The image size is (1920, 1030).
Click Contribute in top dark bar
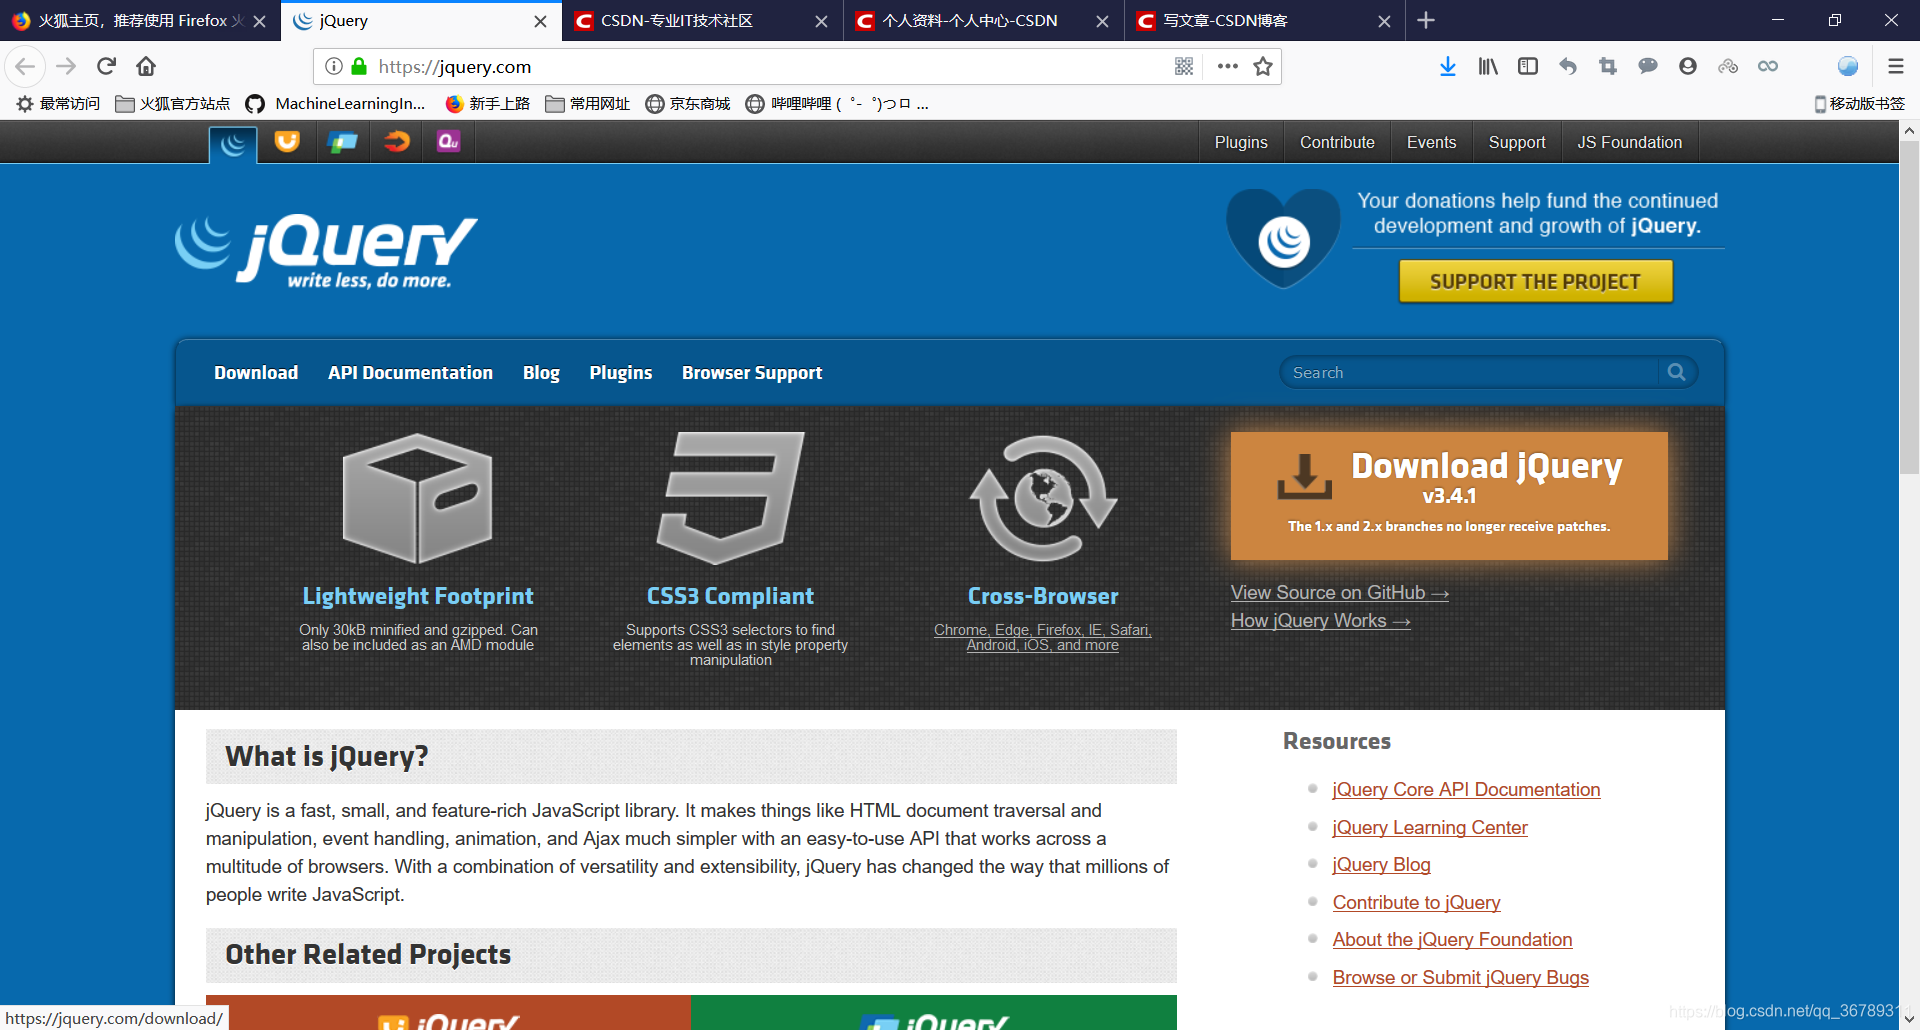[x=1337, y=142]
